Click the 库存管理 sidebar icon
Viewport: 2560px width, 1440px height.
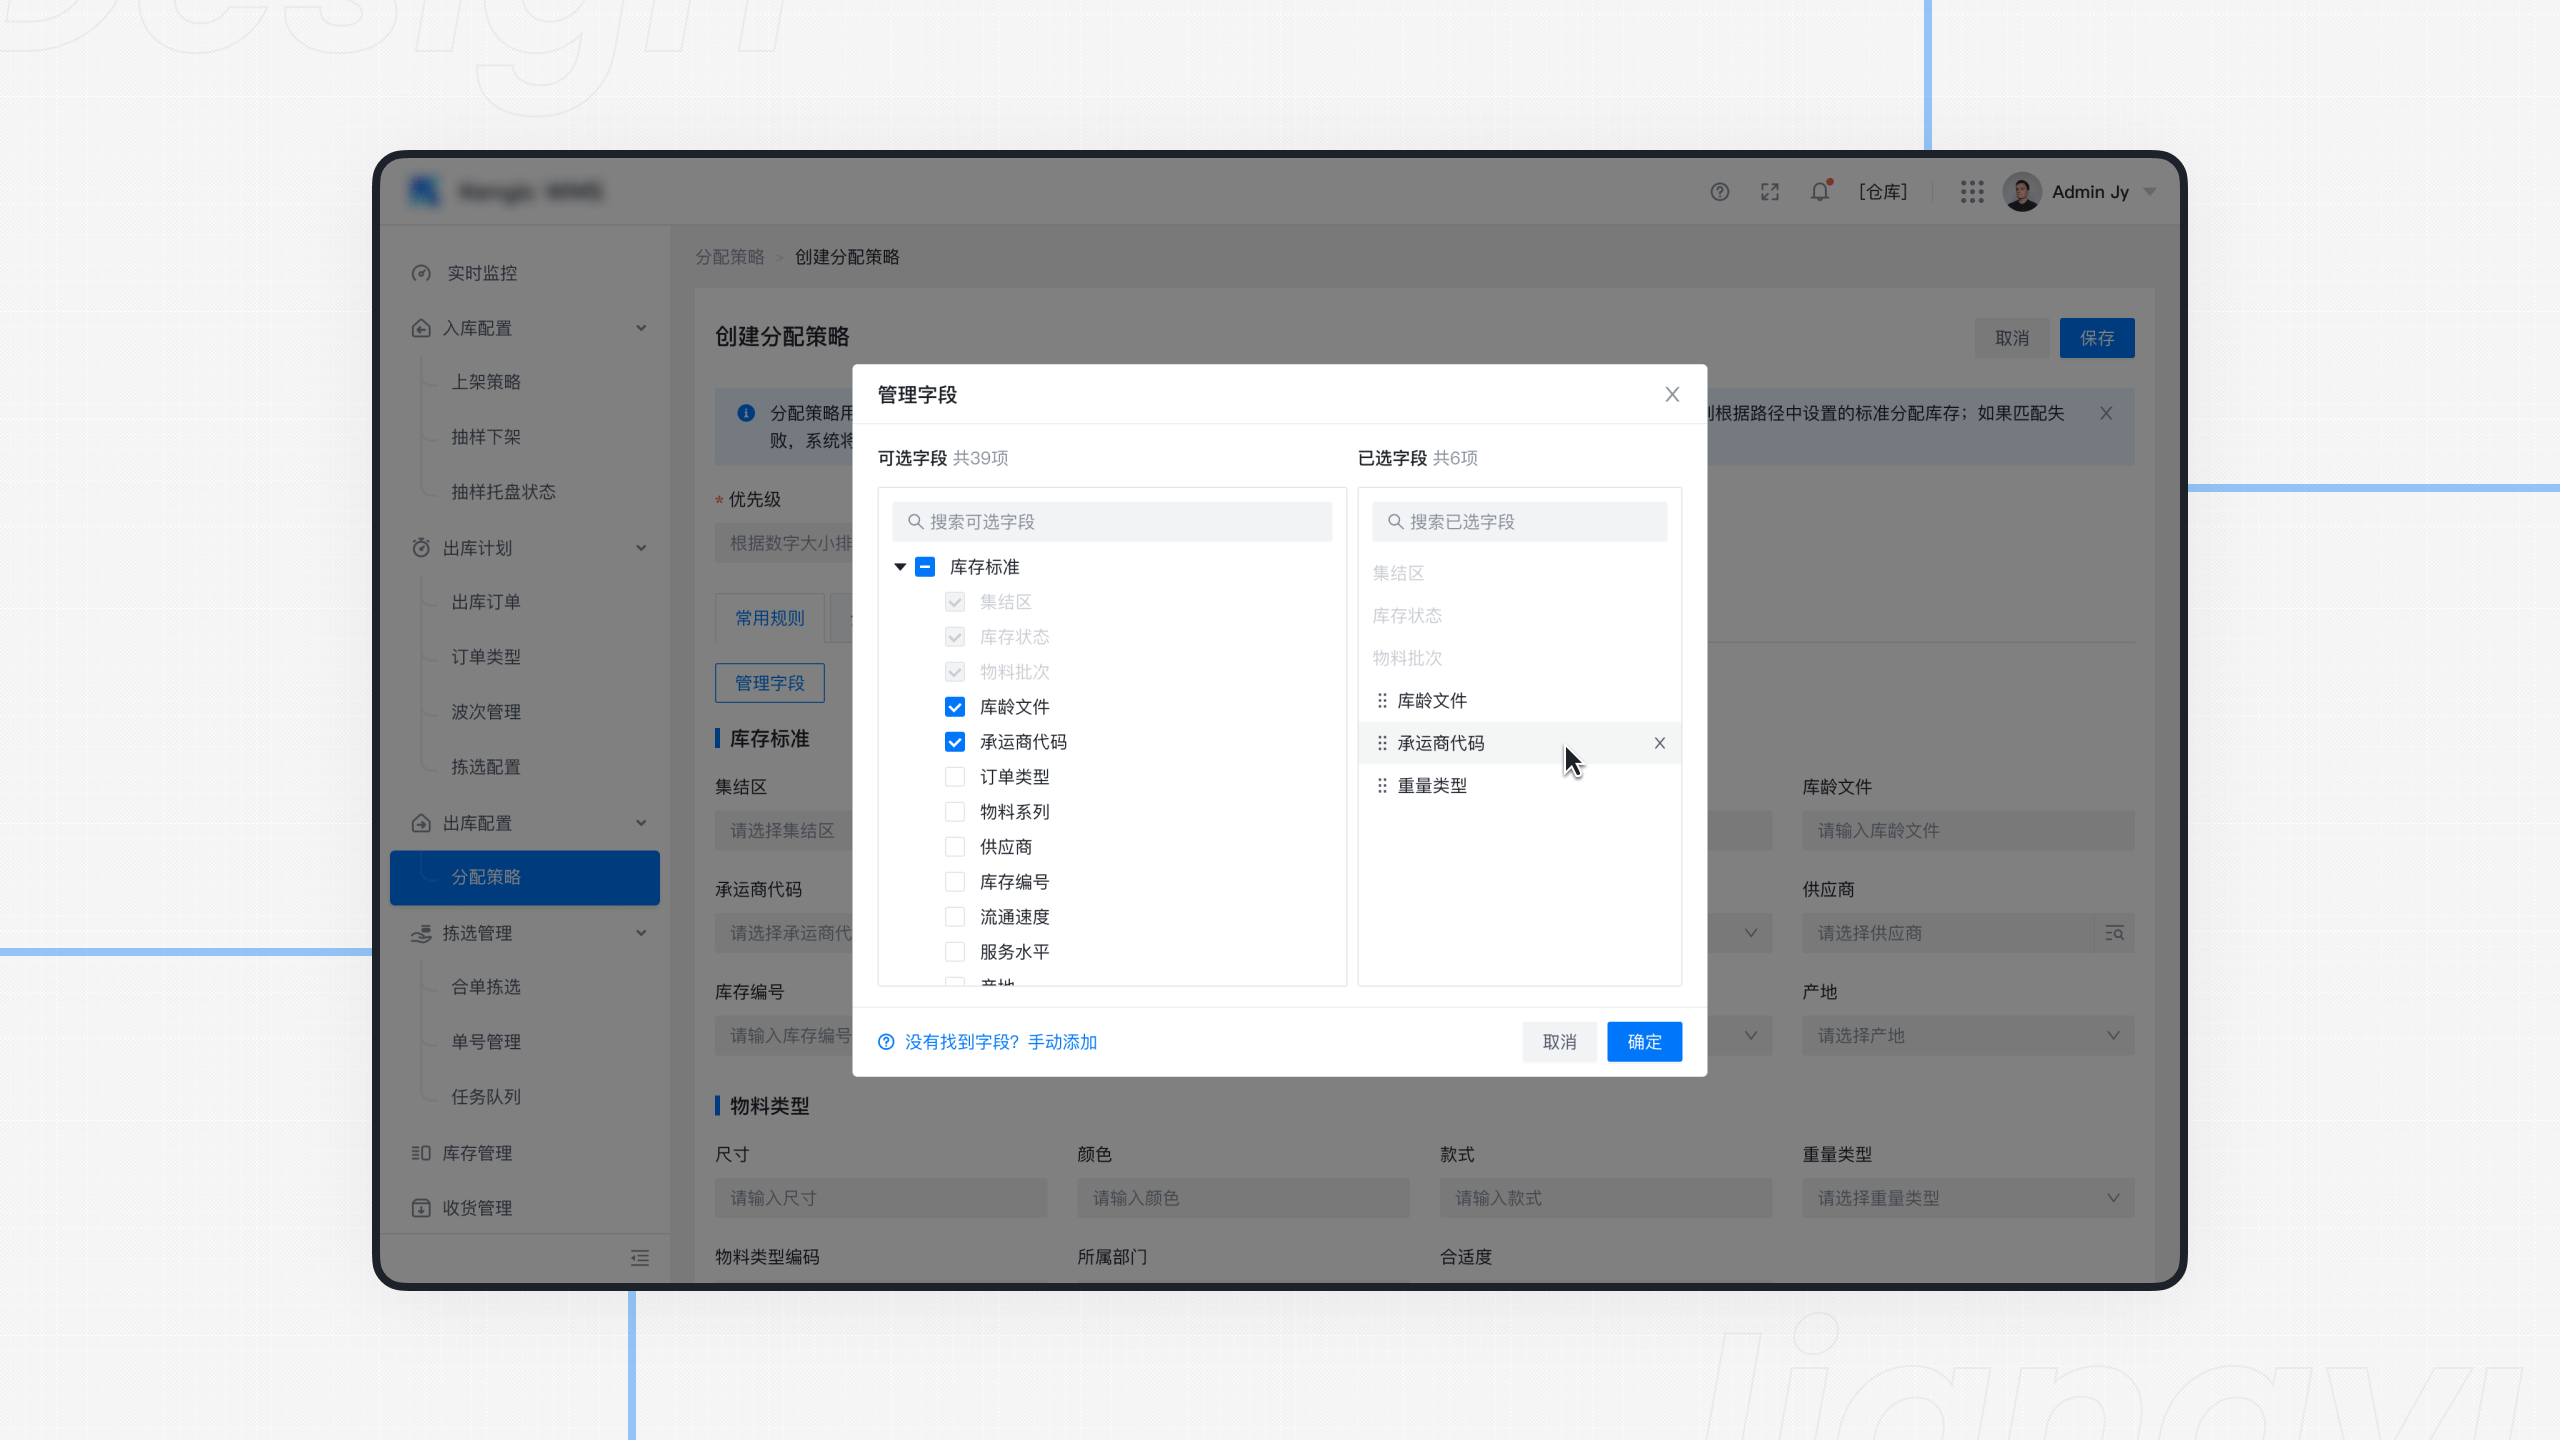click(x=421, y=1152)
